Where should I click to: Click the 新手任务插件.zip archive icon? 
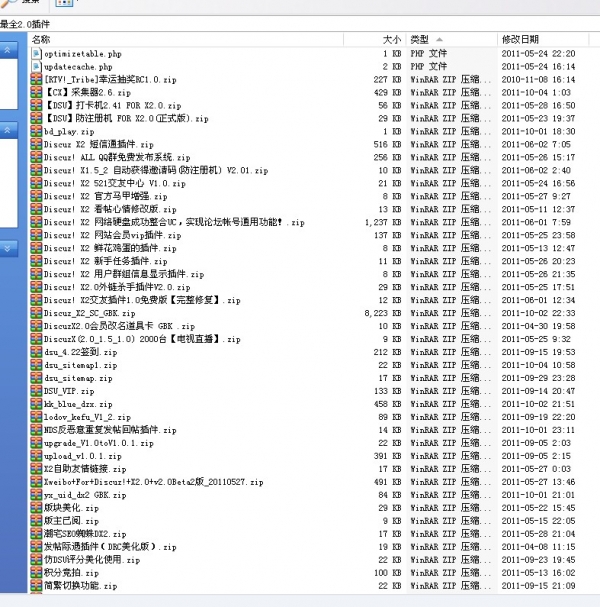point(36,261)
